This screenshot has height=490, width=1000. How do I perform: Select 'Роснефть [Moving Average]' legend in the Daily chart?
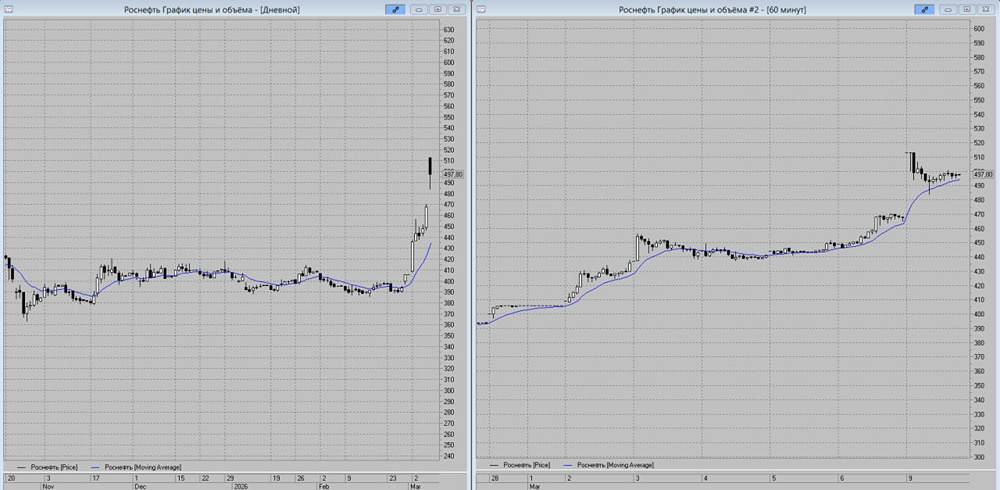136,468
